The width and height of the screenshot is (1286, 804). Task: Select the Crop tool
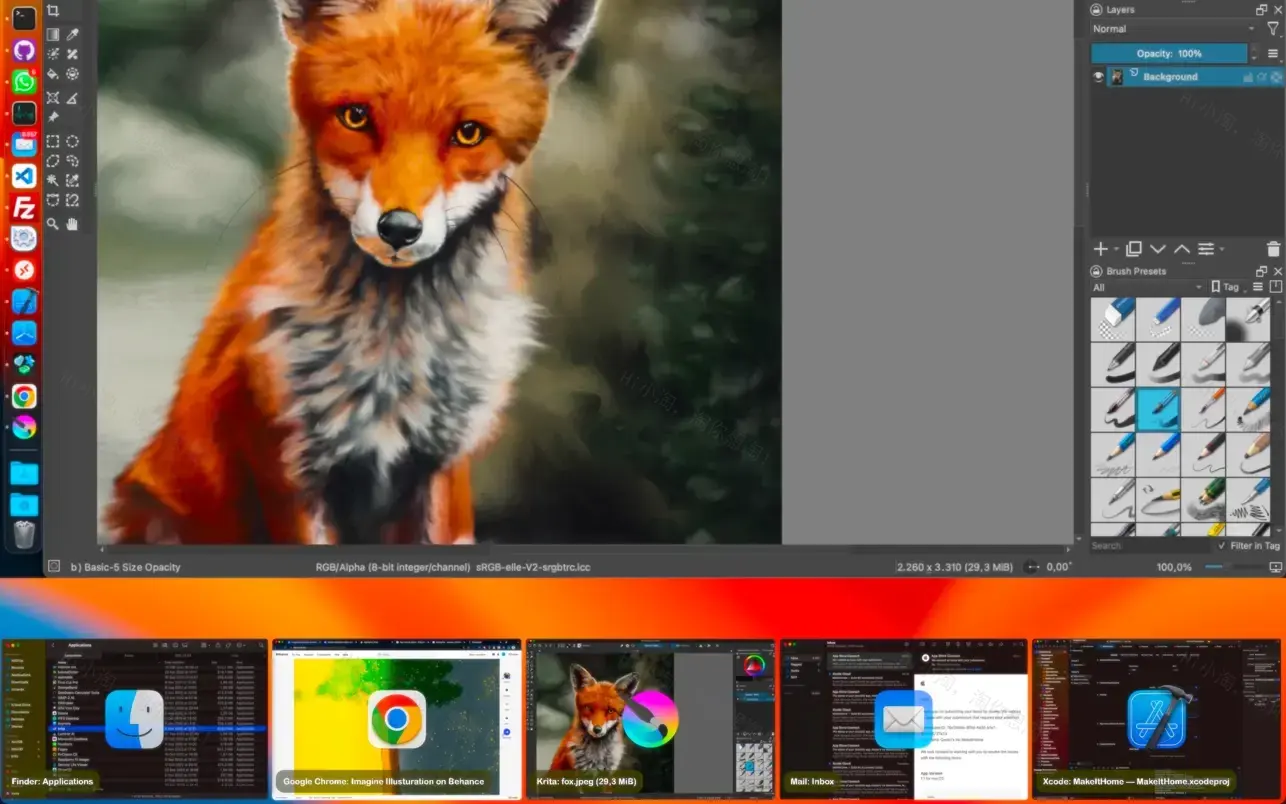click(53, 10)
